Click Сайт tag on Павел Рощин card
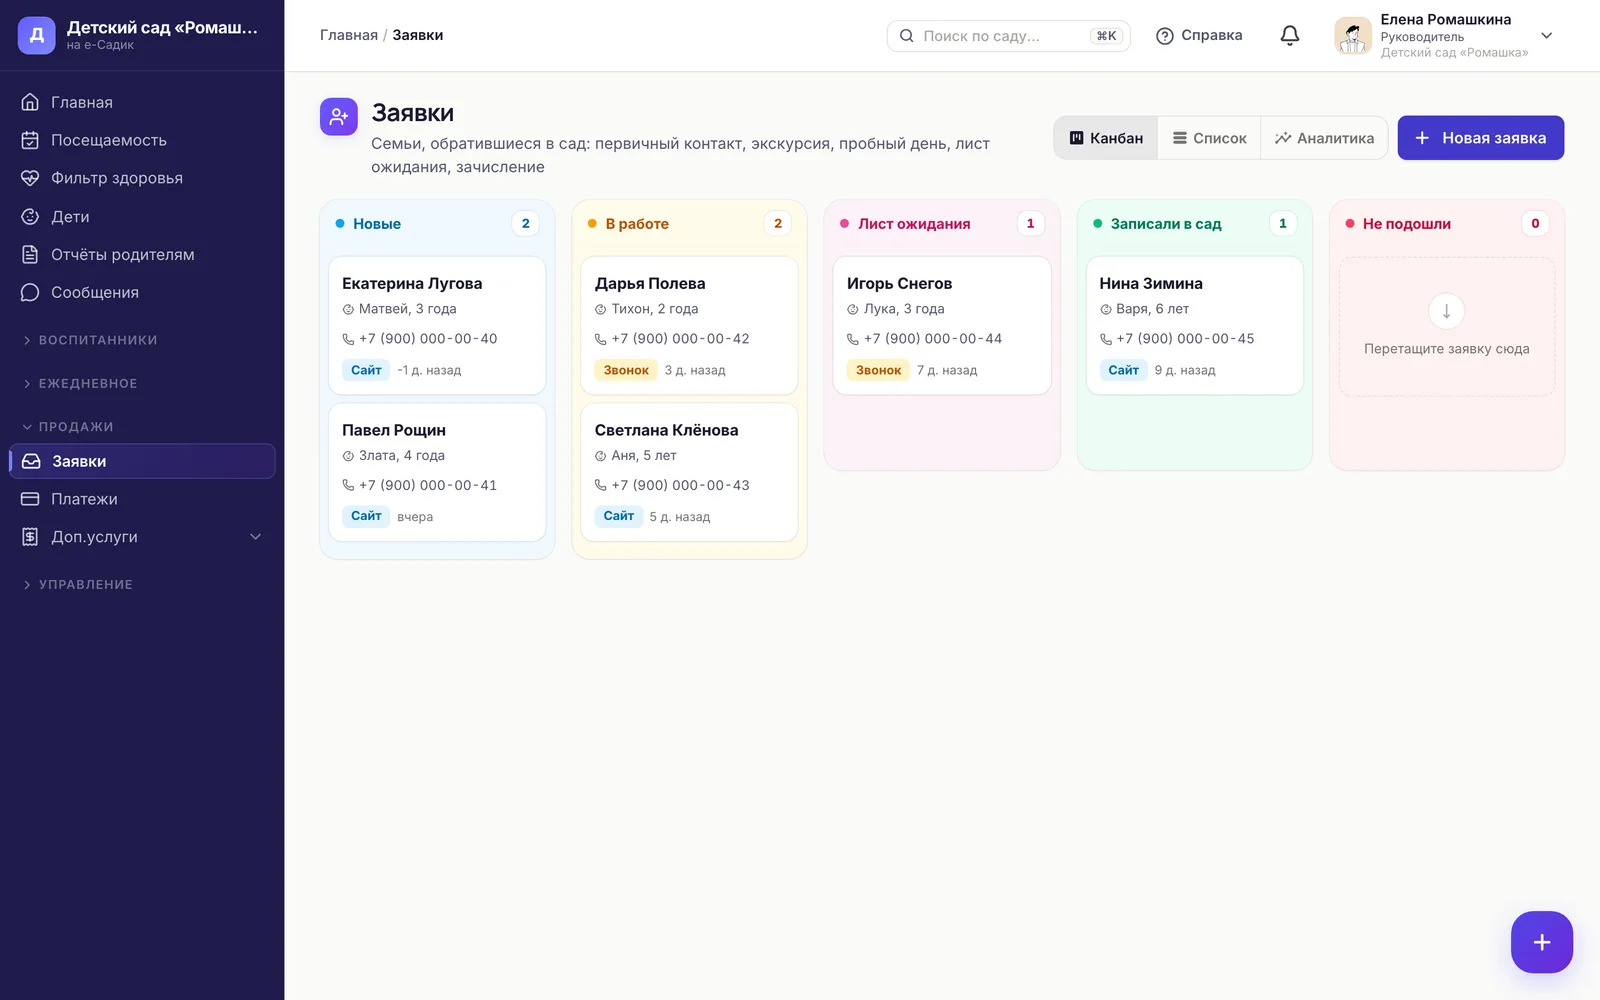1600x1000 pixels. coord(366,516)
